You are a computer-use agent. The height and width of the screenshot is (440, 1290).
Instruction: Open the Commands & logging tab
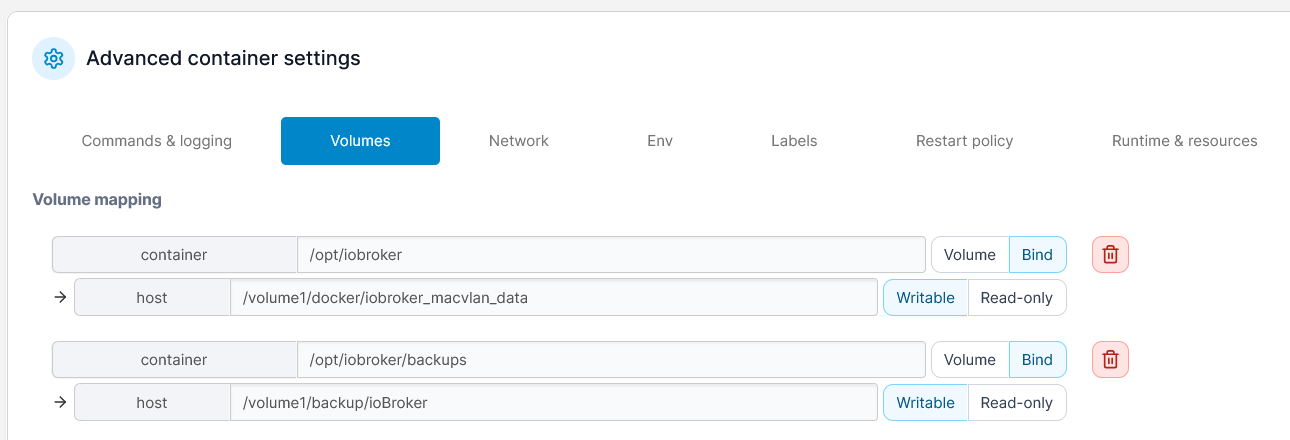click(x=157, y=141)
